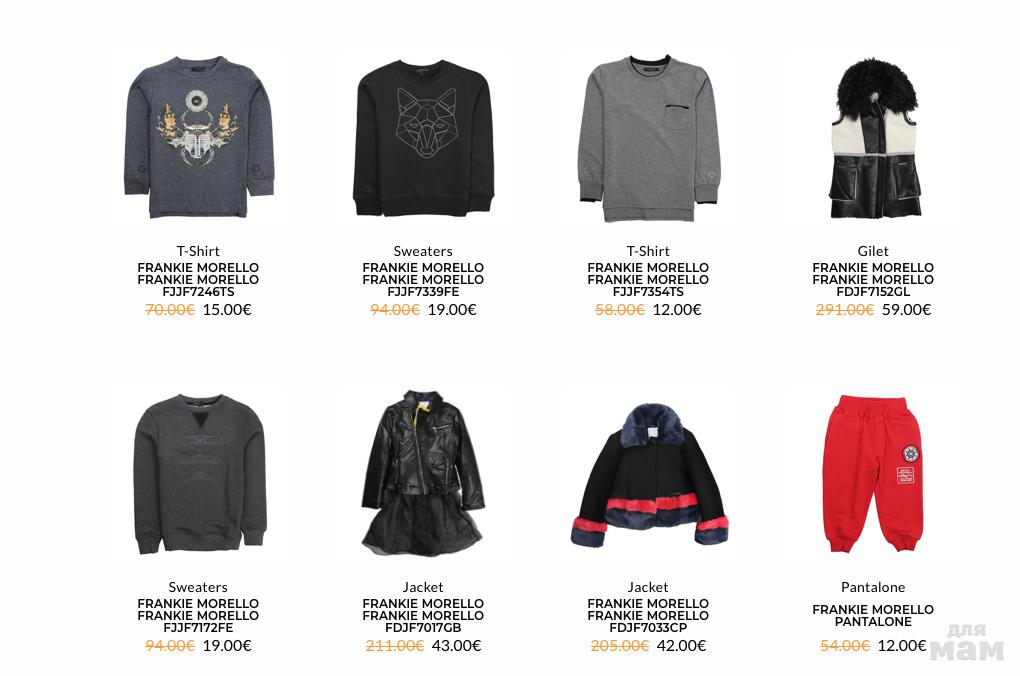
Task: Open the grey scarab print T-Shirt image
Action: [x=198, y=137]
